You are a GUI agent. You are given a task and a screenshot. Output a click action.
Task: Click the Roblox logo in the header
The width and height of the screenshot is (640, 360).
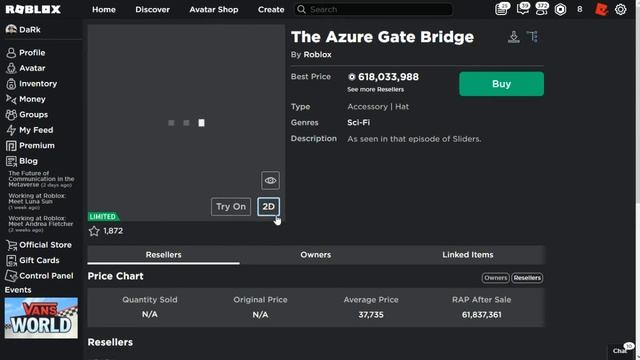coord(33,9)
